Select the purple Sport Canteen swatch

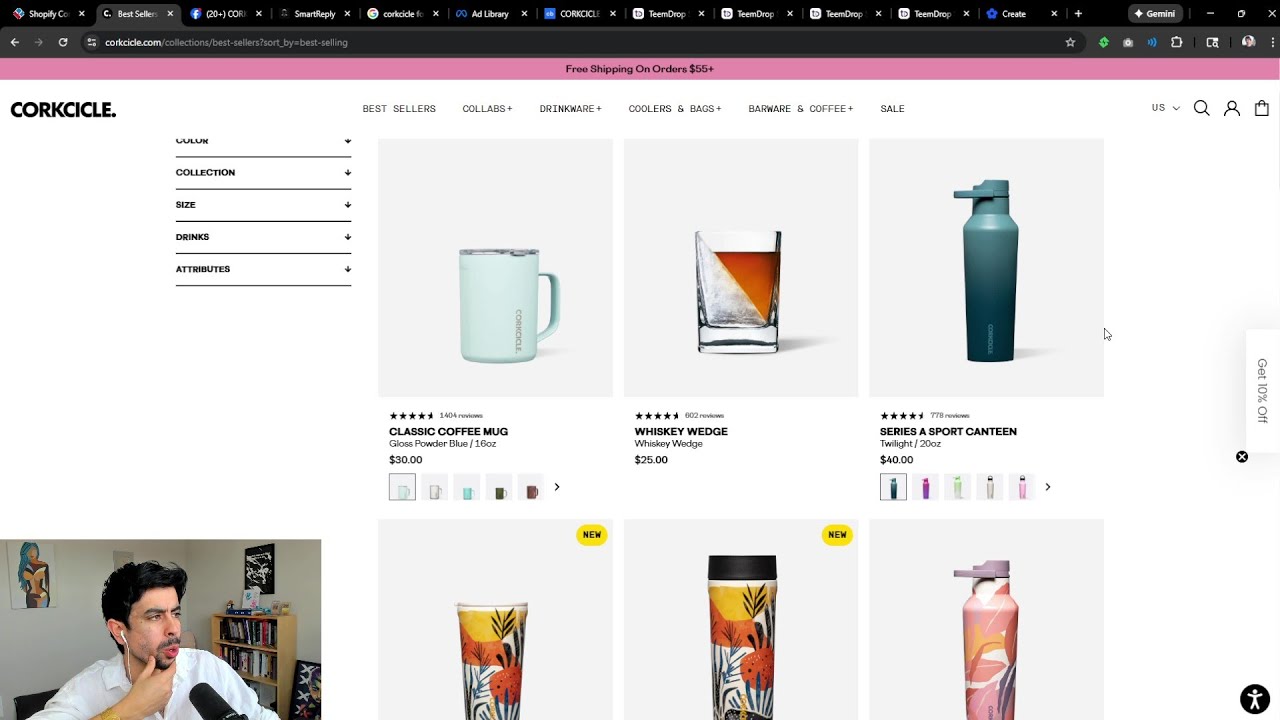[925, 487]
